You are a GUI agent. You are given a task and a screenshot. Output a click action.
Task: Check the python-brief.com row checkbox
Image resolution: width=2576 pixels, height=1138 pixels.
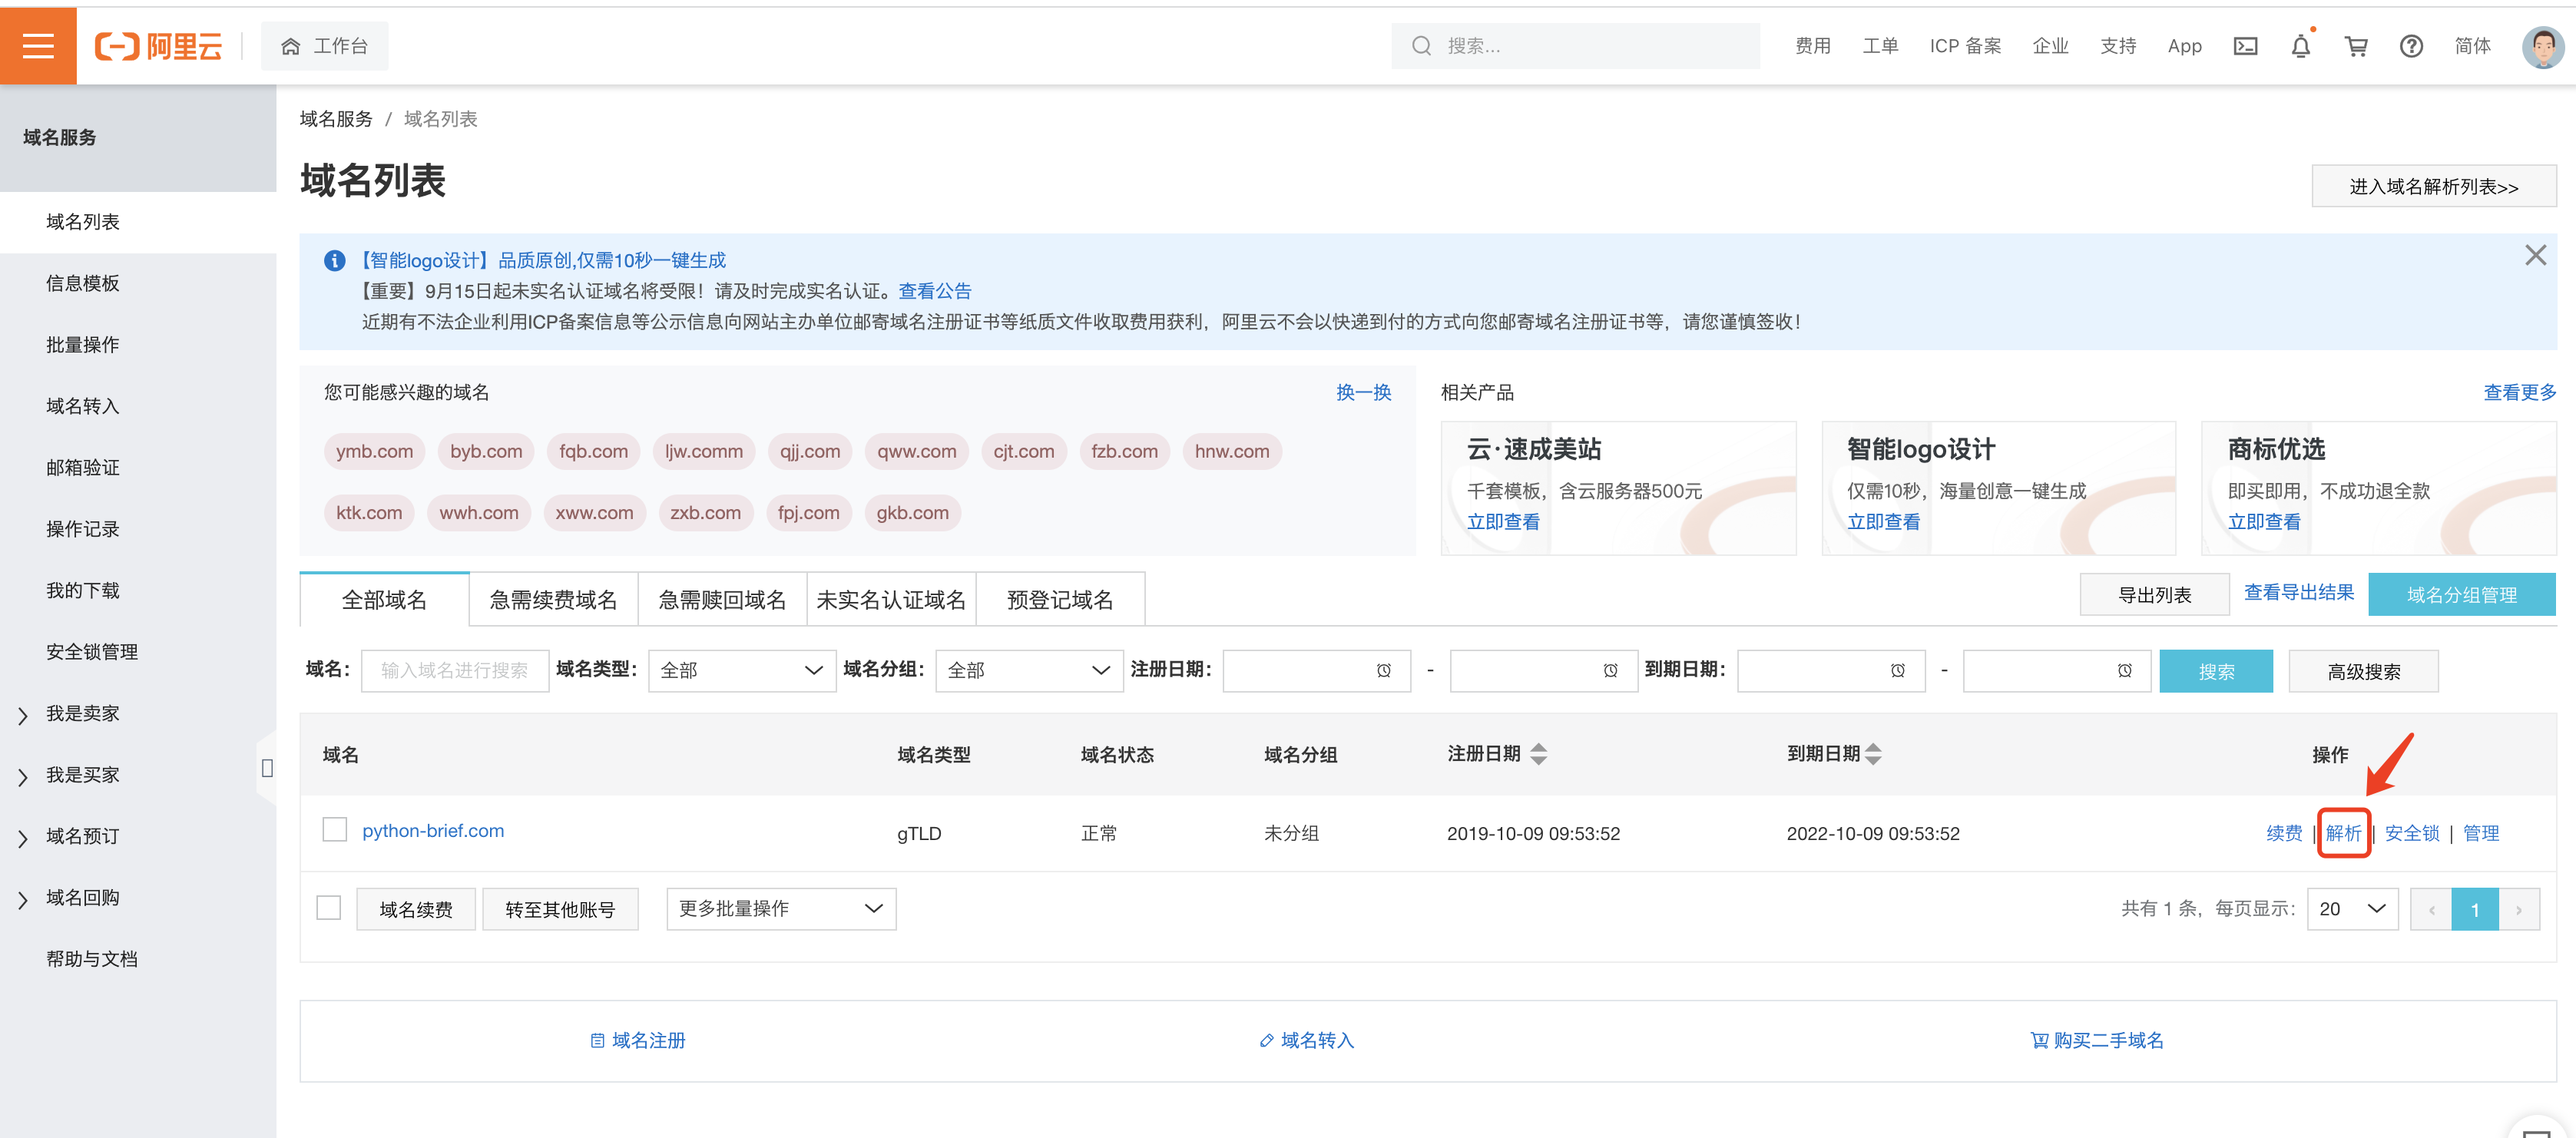click(334, 830)
